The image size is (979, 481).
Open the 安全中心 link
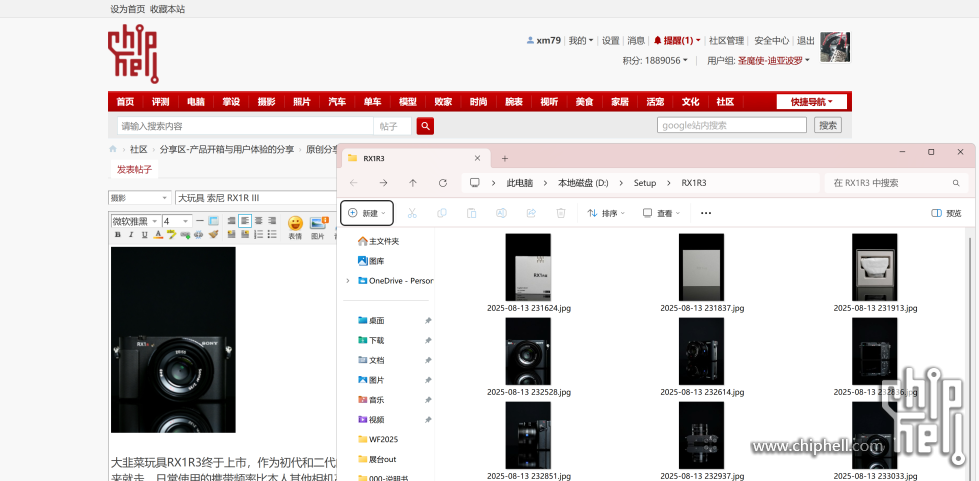coord(772,41)
